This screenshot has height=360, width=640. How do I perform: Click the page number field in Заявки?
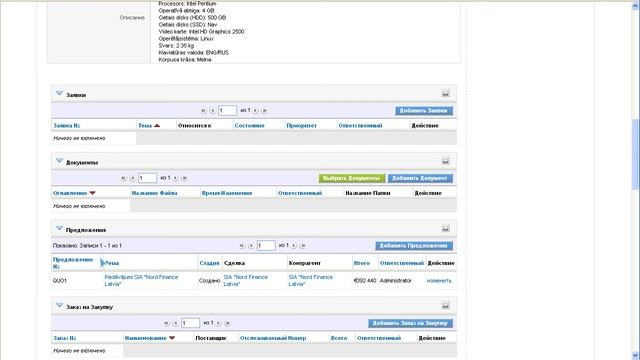coord(227,111)
